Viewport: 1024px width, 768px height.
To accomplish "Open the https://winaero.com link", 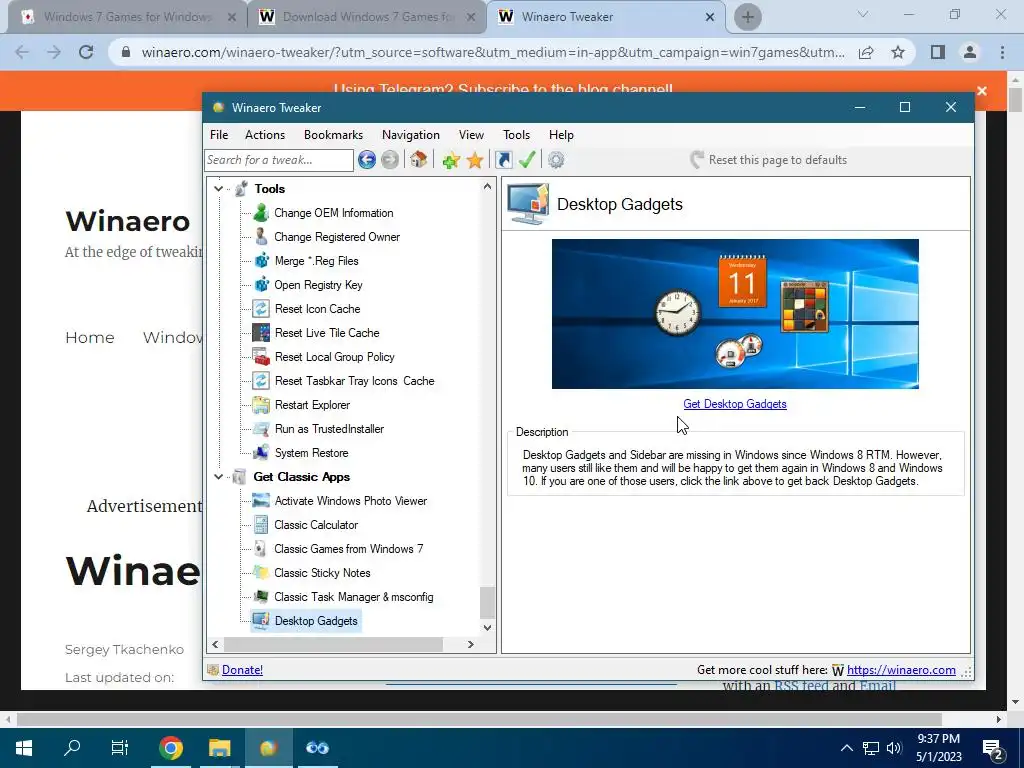I will click(901, 669).
